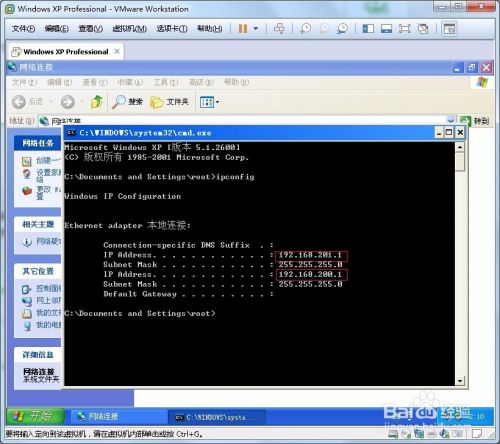Image resolution: width=500 pixels, height=444 pixels.
Task: Click the console view toolbar icon
Action: coord(449,29)
